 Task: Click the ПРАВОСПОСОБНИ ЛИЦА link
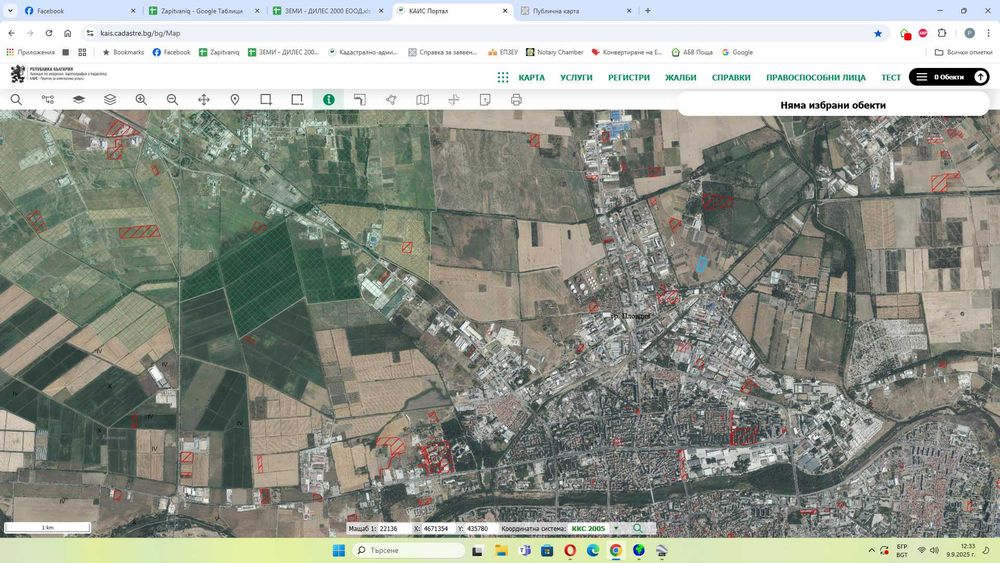tap(816, 77)
